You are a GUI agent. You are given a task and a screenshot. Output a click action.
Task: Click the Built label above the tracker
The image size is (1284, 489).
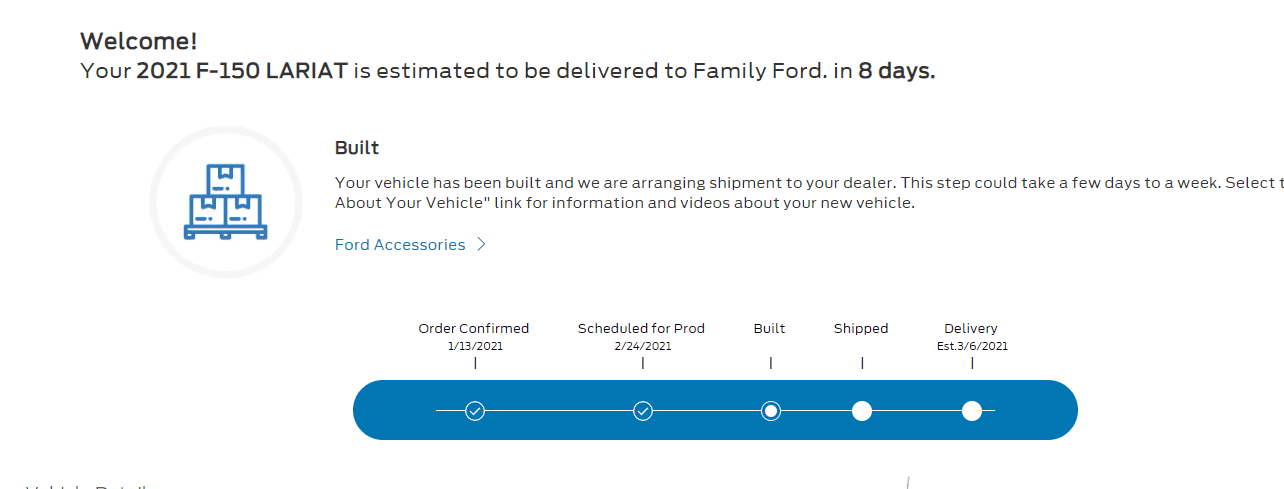(x=769, y=328)
